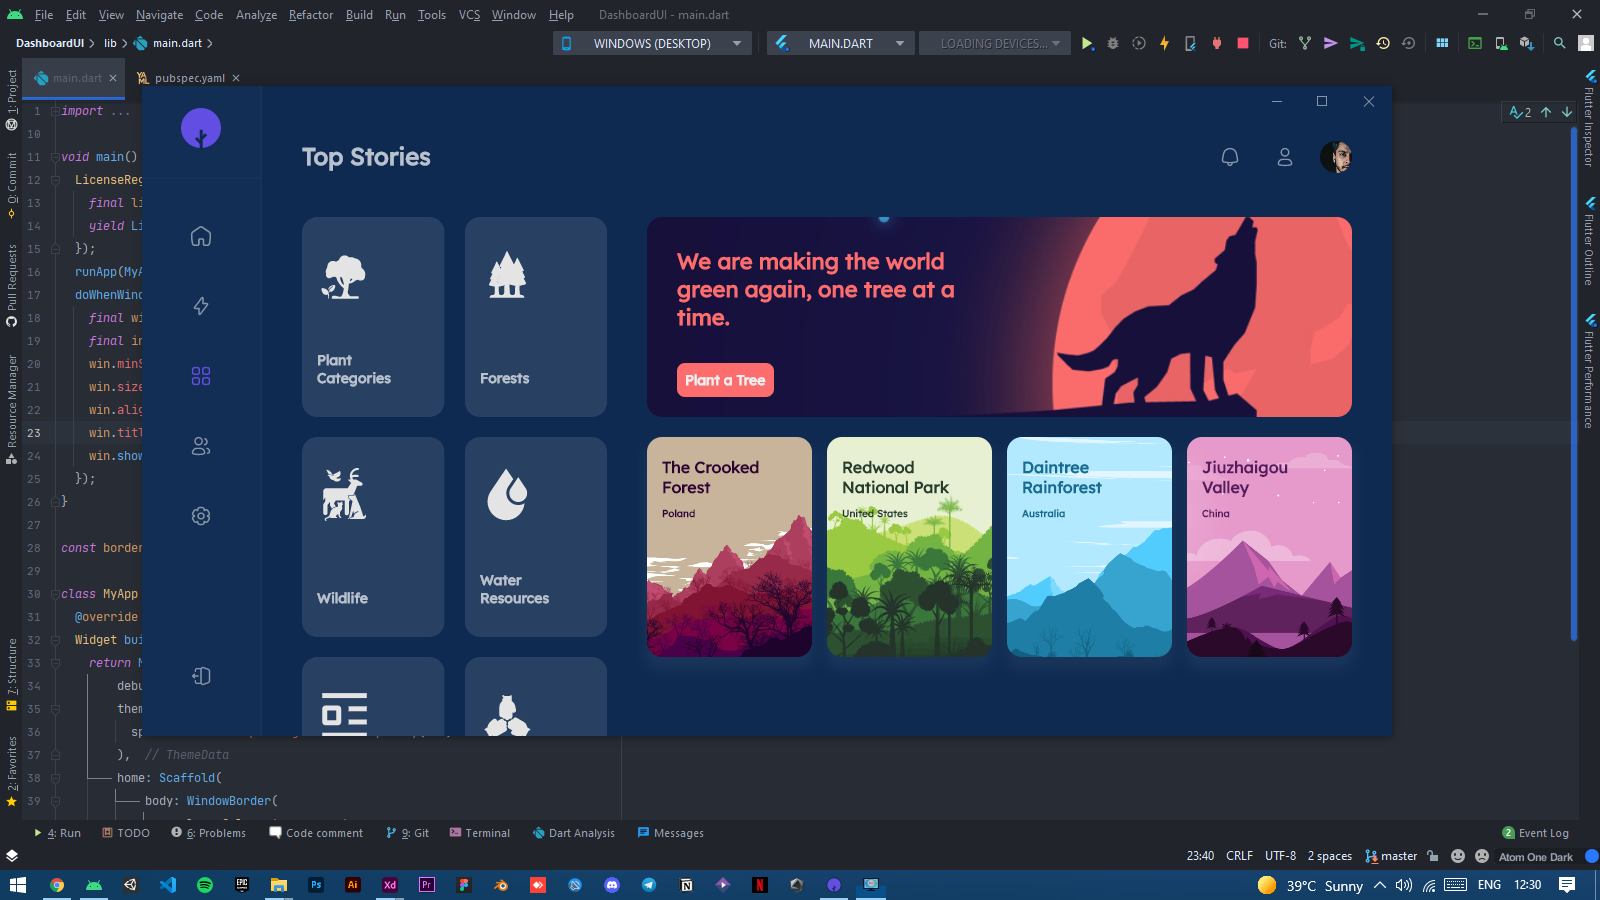The image size is (1600, 900).
Task: Open the master git branch selector
Action: 1391,856
